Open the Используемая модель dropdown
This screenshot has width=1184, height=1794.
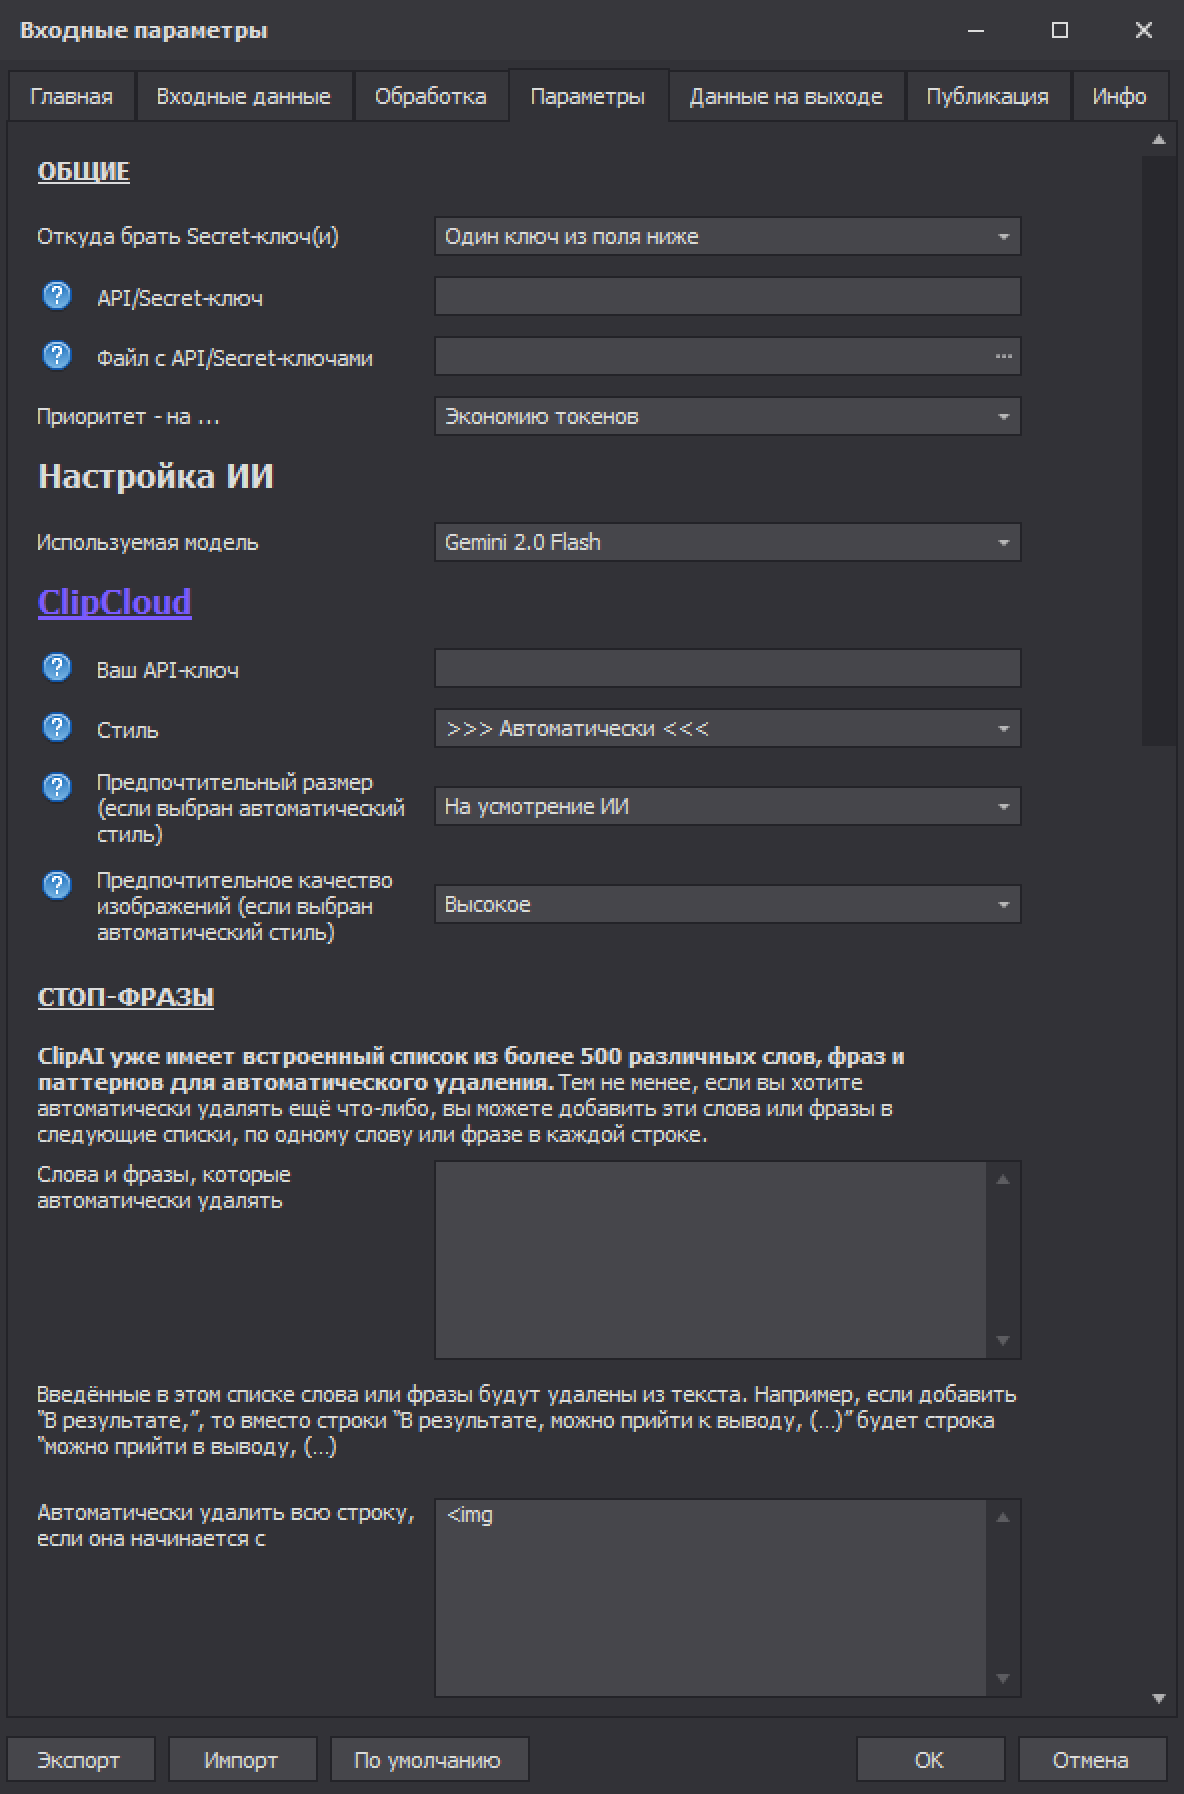pos(727,543)
